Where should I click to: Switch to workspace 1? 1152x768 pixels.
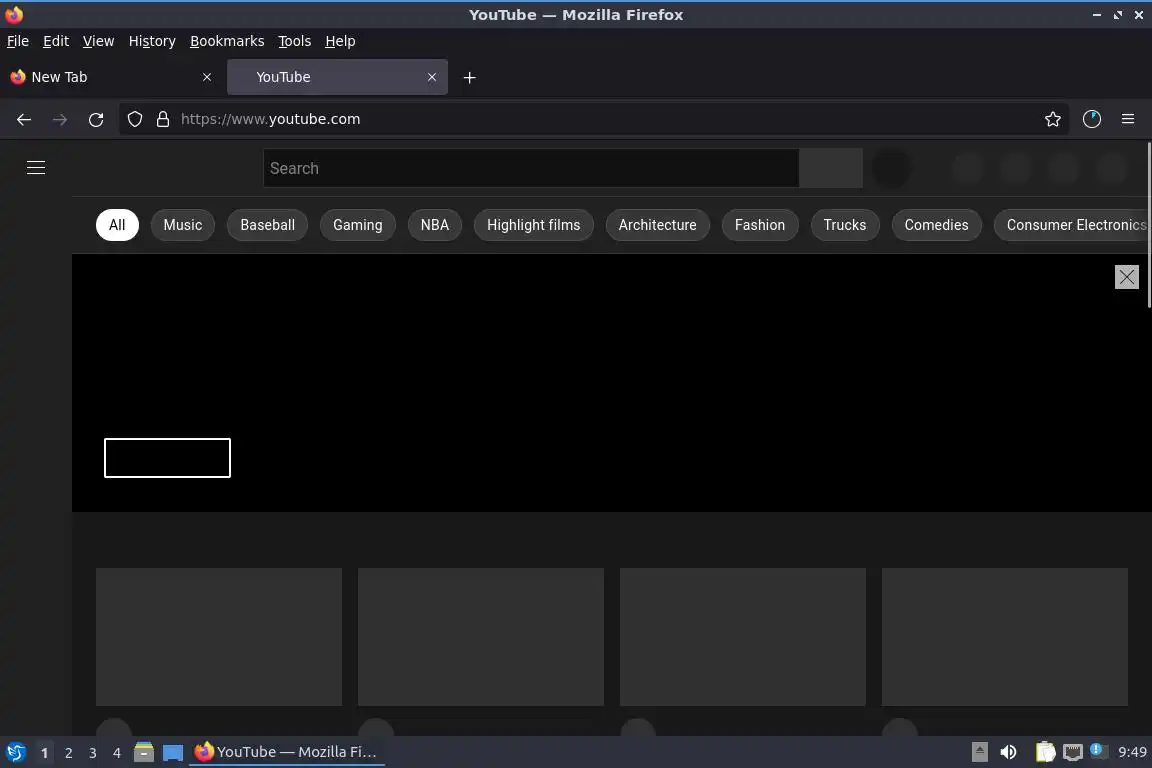click(44, 753)
